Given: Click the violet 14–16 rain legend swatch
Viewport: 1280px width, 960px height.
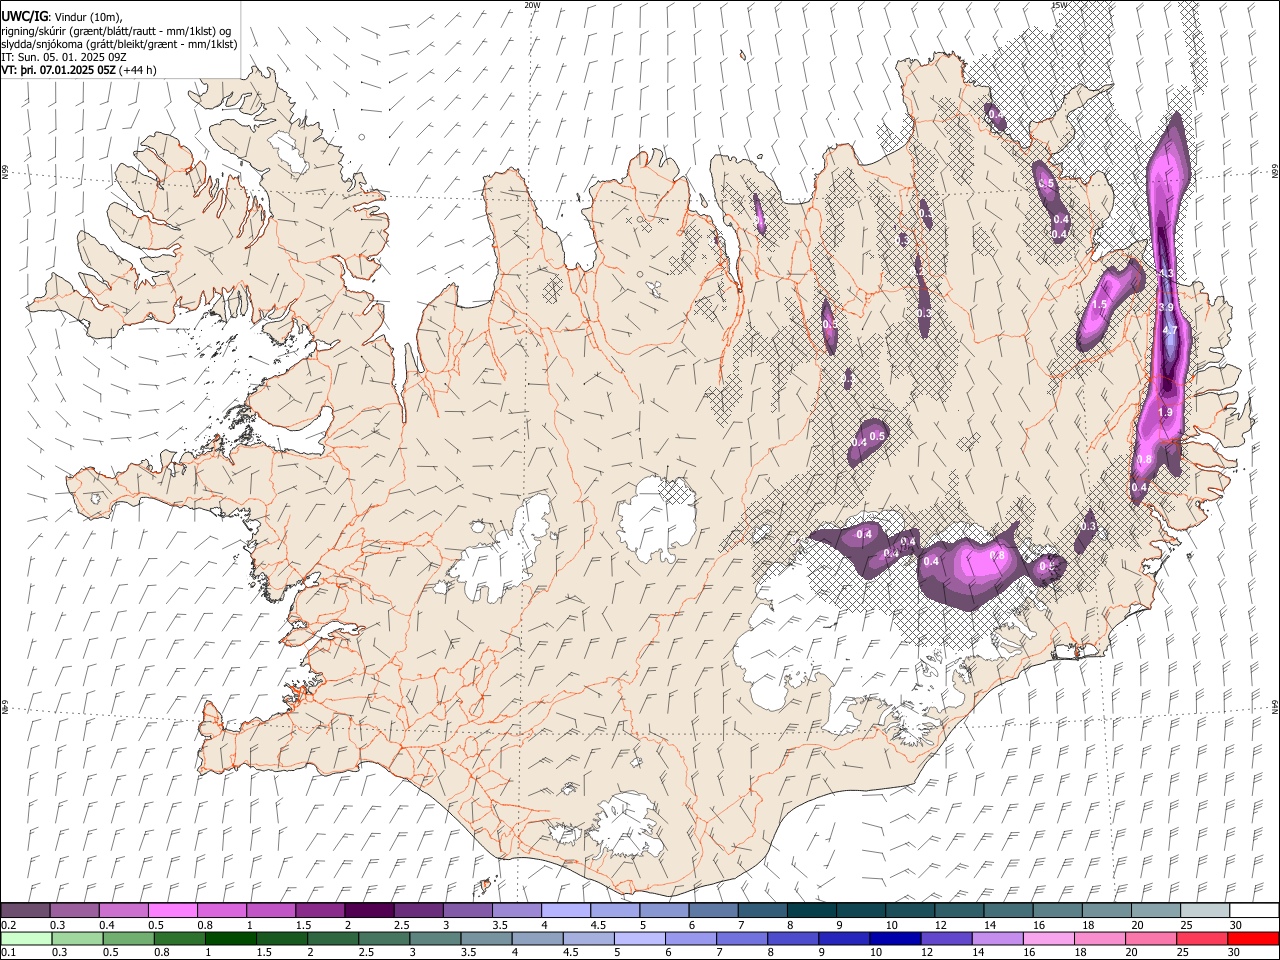Looking at the screenshot, I should point(997,939).
